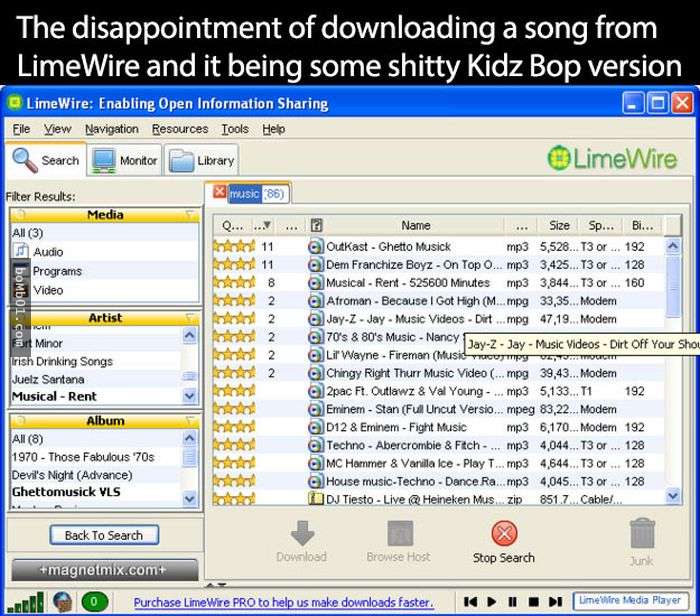The width and height of the screenshot is (700, 616).
Task: Sort results by Name column
Action: point(416,225)
